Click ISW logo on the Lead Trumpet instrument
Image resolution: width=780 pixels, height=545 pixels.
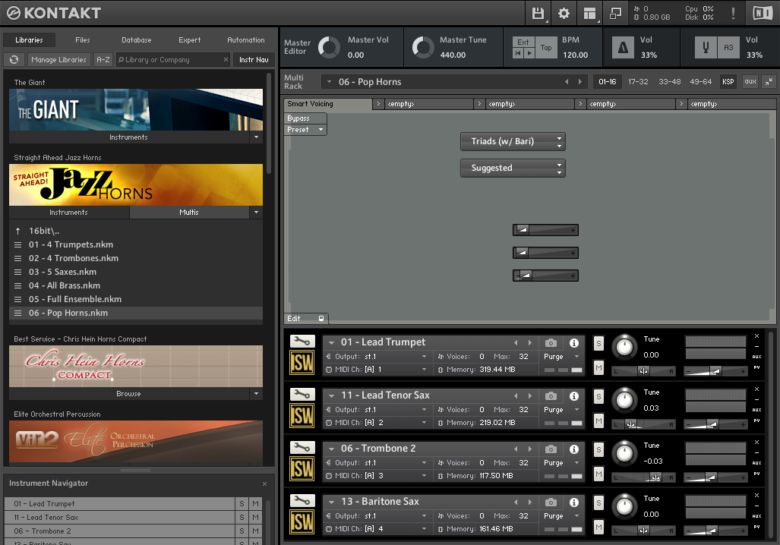tap(302, 363)
